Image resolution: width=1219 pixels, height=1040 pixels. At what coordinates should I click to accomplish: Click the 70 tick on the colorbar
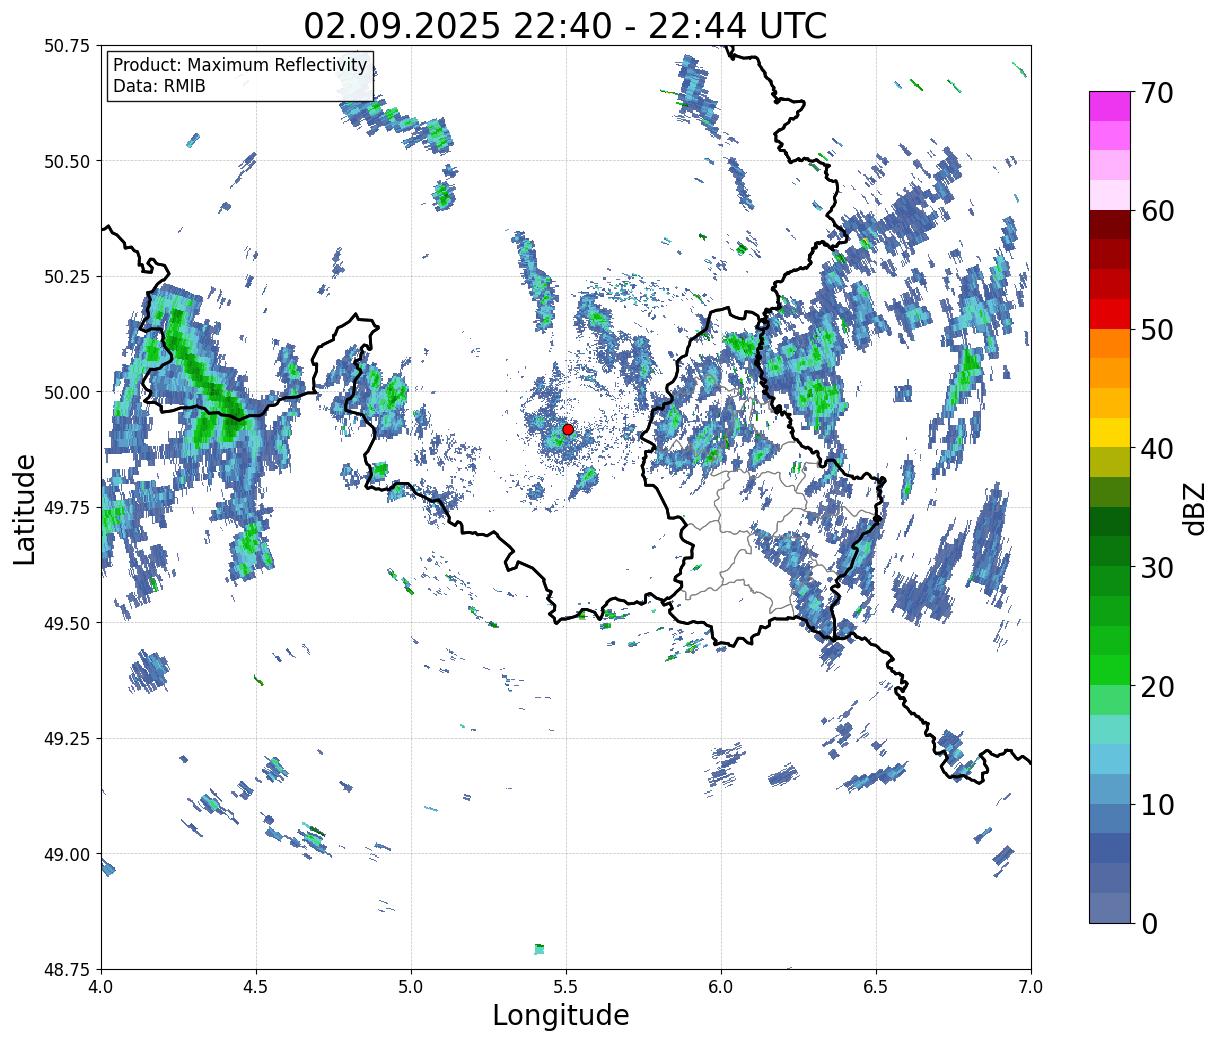pos(1157,92)
